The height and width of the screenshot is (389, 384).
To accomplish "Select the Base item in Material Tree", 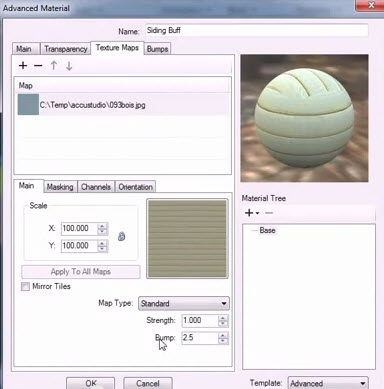I will point(267,230).
